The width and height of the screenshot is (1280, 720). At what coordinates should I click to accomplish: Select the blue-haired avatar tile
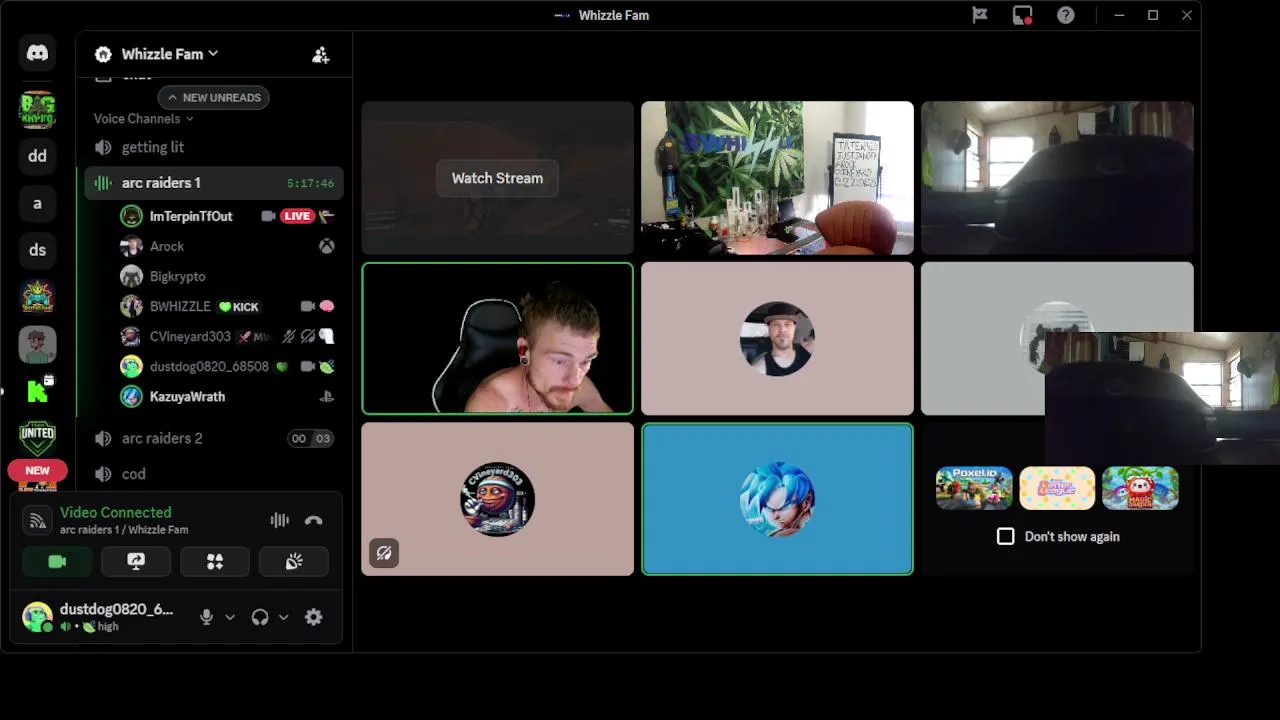click(777, 499)
